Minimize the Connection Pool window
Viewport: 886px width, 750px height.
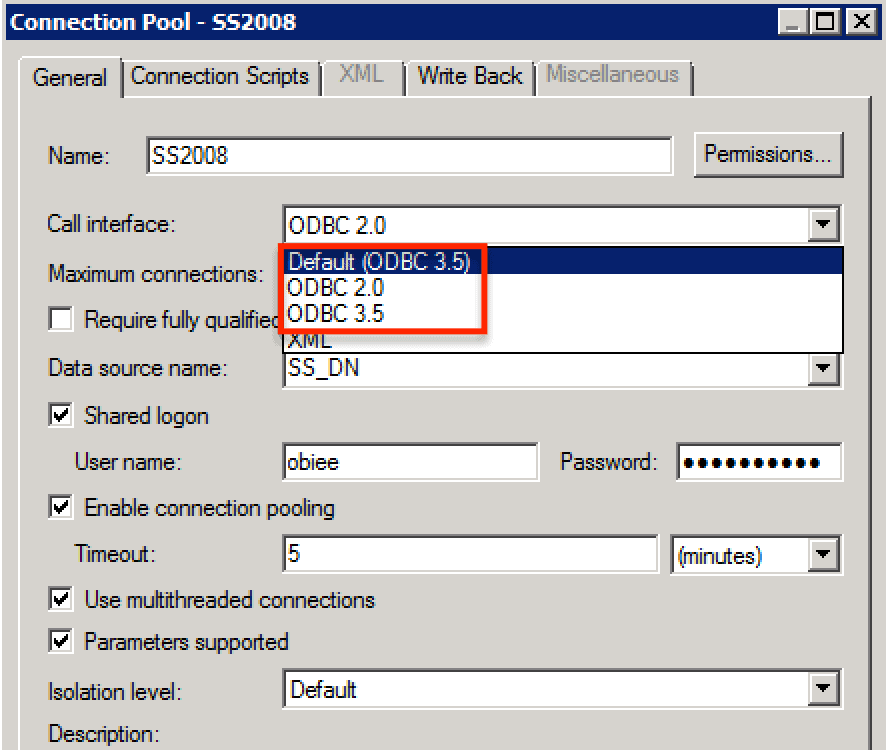792,22
